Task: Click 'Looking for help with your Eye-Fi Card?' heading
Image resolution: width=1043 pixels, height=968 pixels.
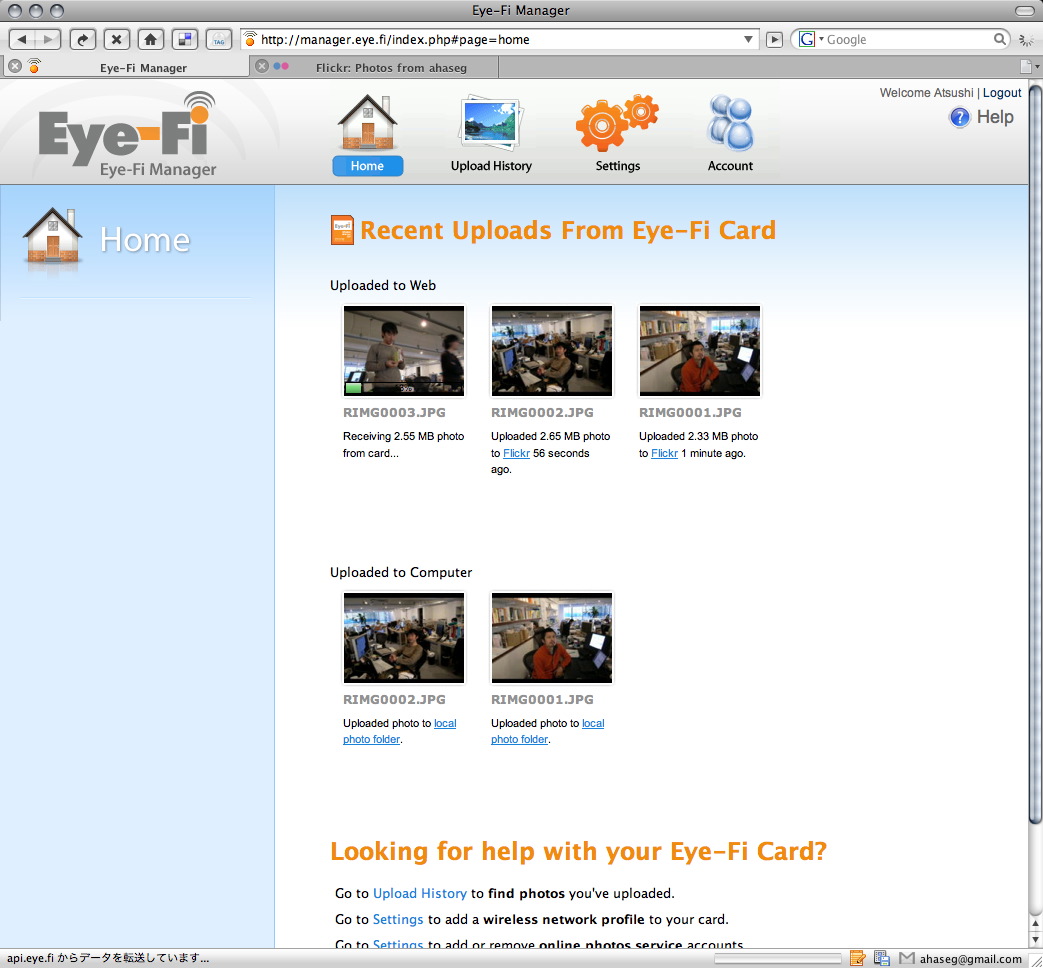Action: click(x=579, y=851)
